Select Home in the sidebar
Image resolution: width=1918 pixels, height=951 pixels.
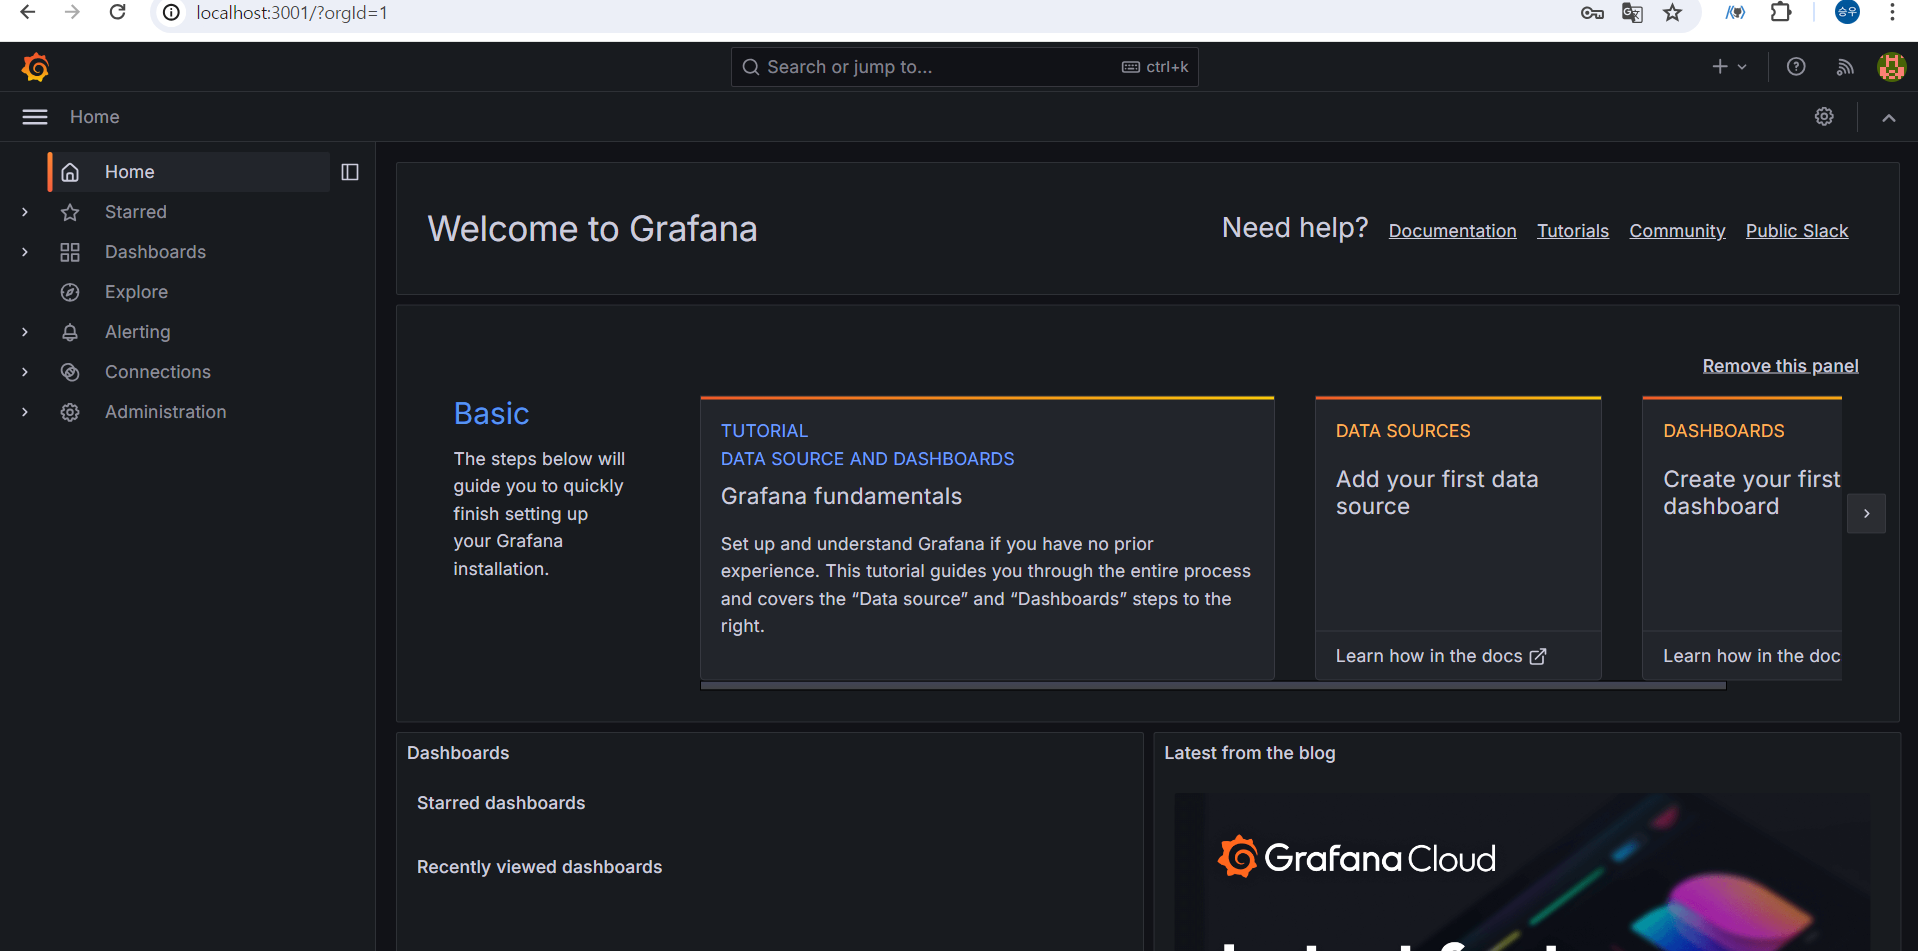tap(189, 172)
